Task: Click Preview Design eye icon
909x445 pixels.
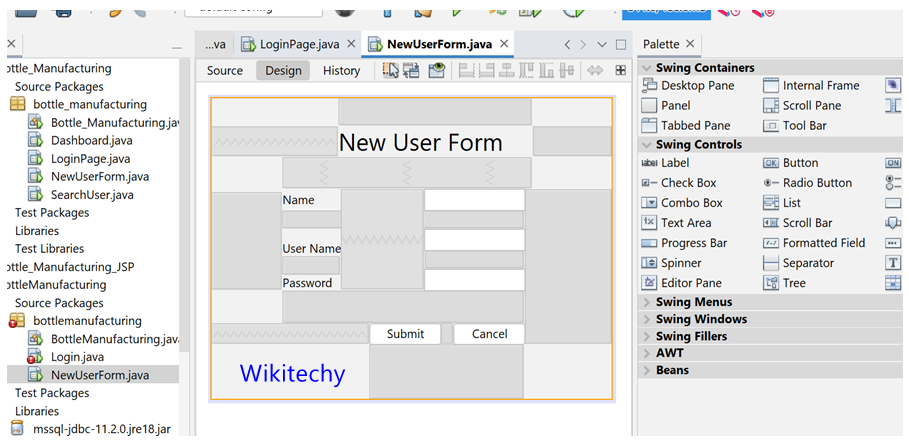Action: [436, 71]
